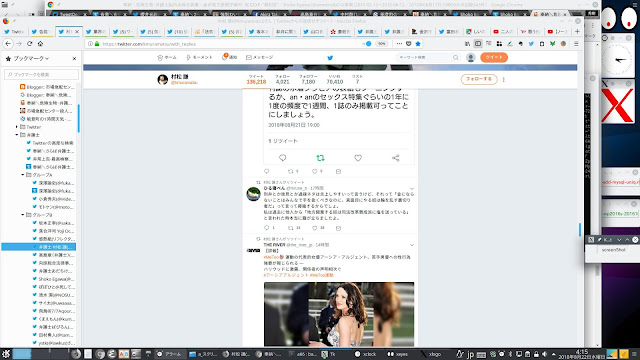Click the Twitter keyword search box

point(427,58)
